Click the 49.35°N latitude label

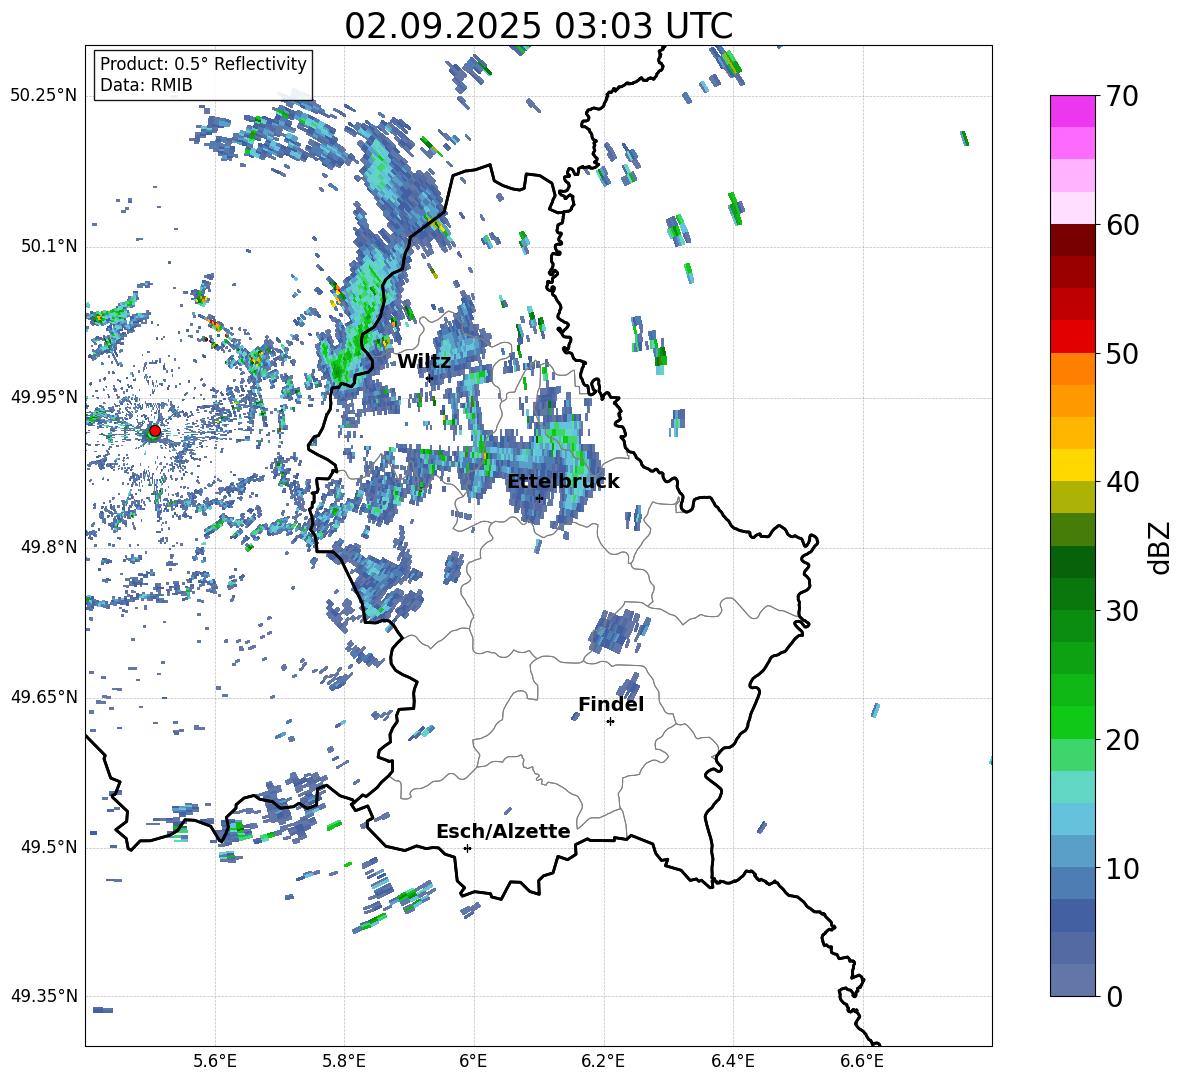point(44,996)
